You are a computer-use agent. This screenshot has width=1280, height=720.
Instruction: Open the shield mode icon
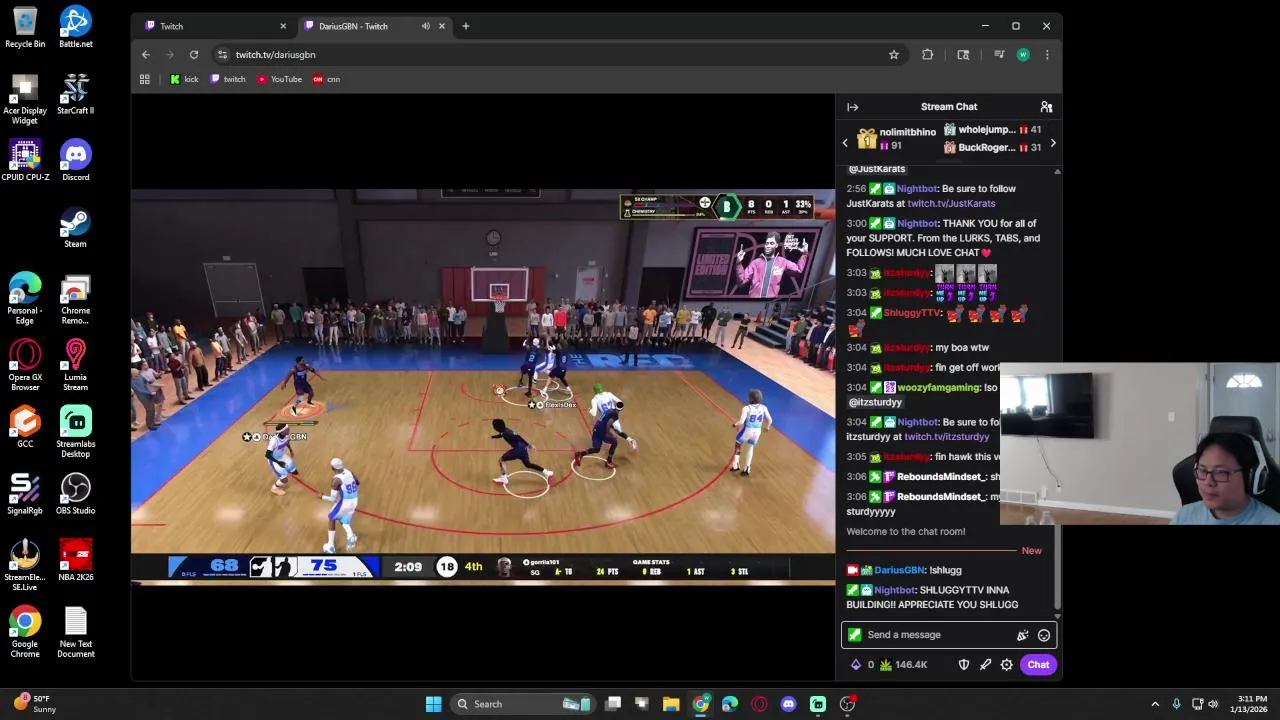tap(964, 665)
